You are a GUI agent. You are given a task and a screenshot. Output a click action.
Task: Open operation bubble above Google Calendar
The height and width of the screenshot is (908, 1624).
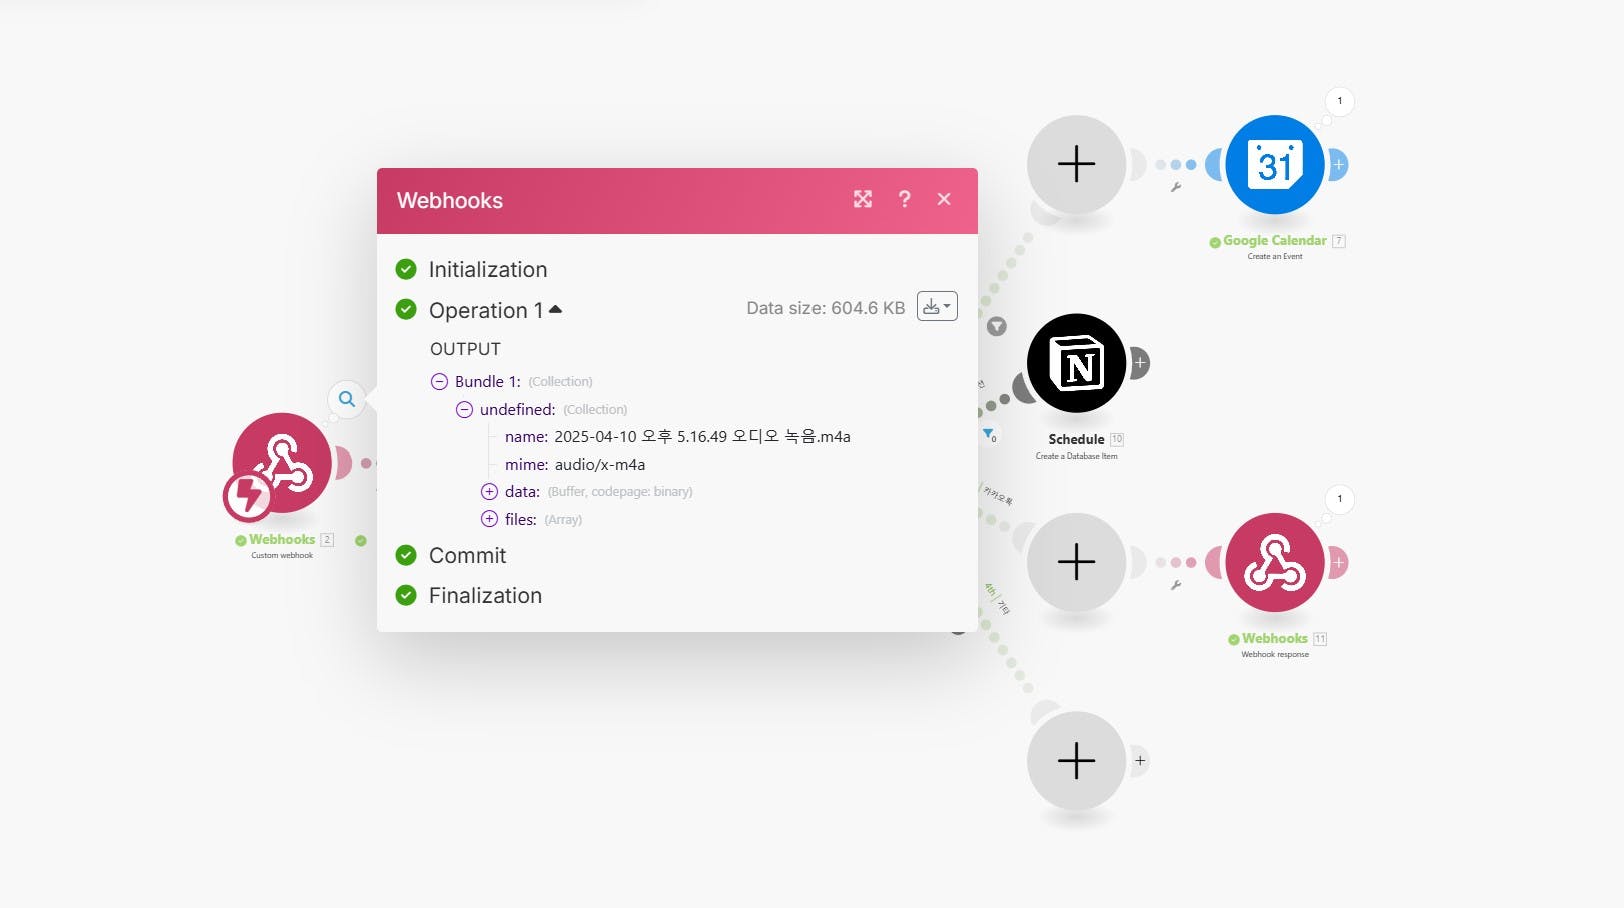click(1340, 101)
